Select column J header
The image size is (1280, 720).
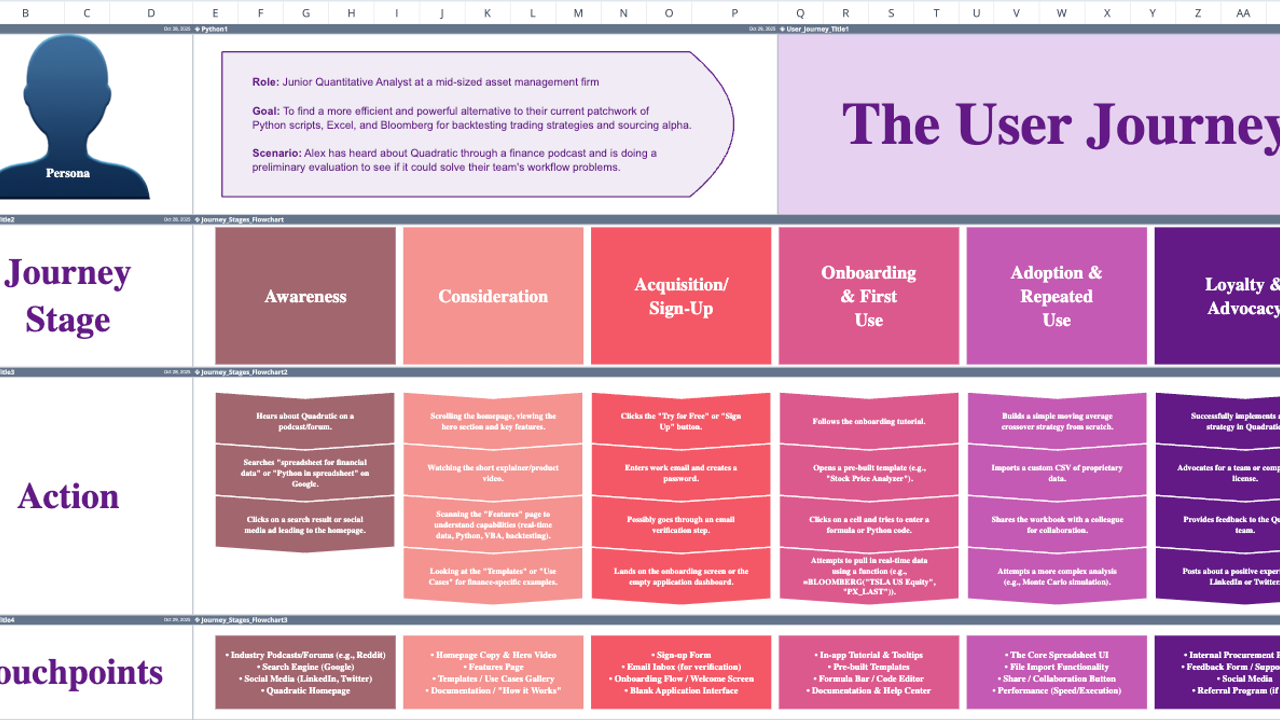coord(442,13)
